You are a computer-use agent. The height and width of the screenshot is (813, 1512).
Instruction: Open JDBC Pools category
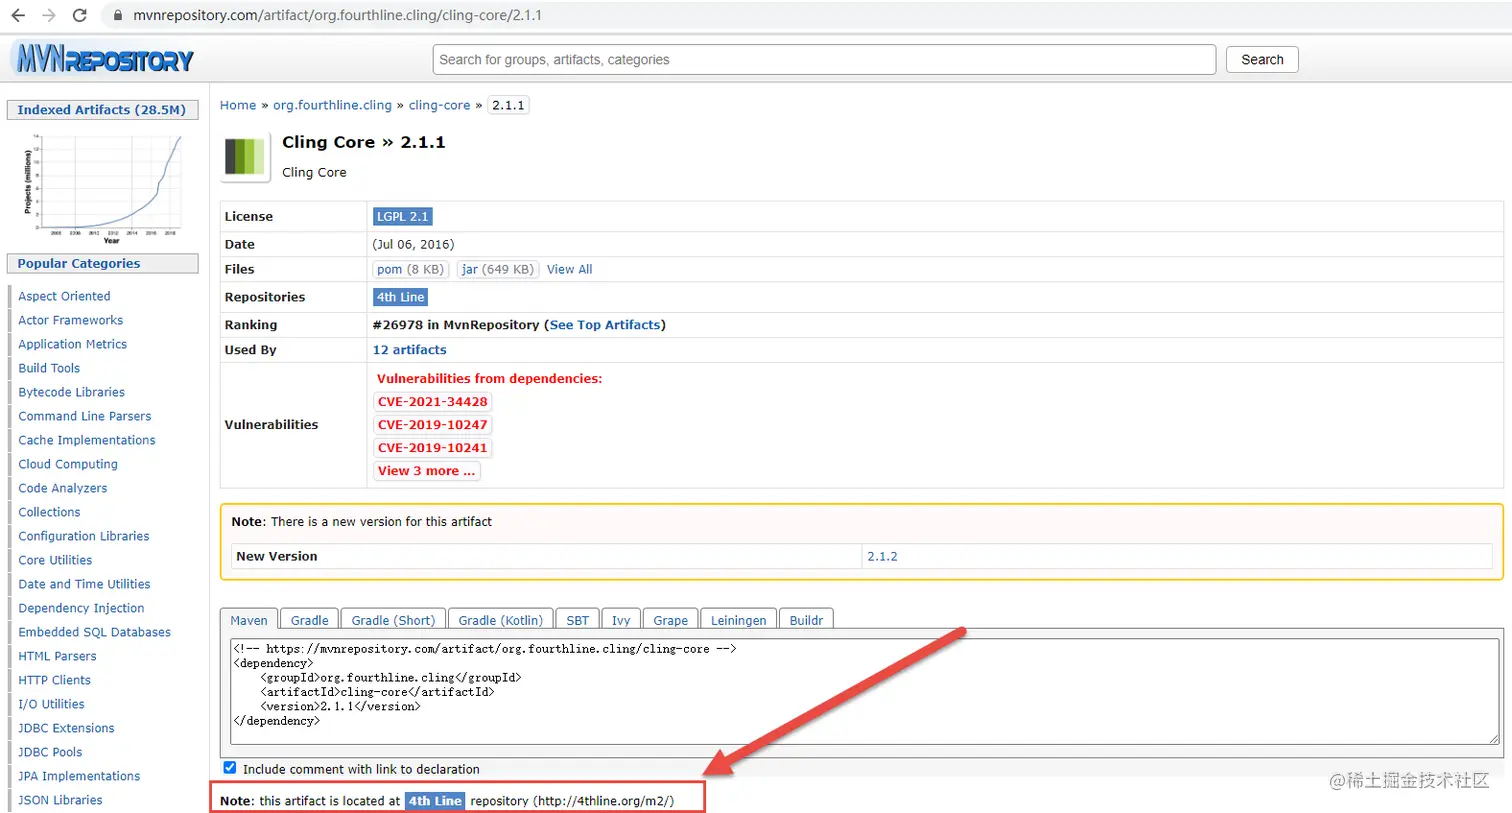pos(50,752)
